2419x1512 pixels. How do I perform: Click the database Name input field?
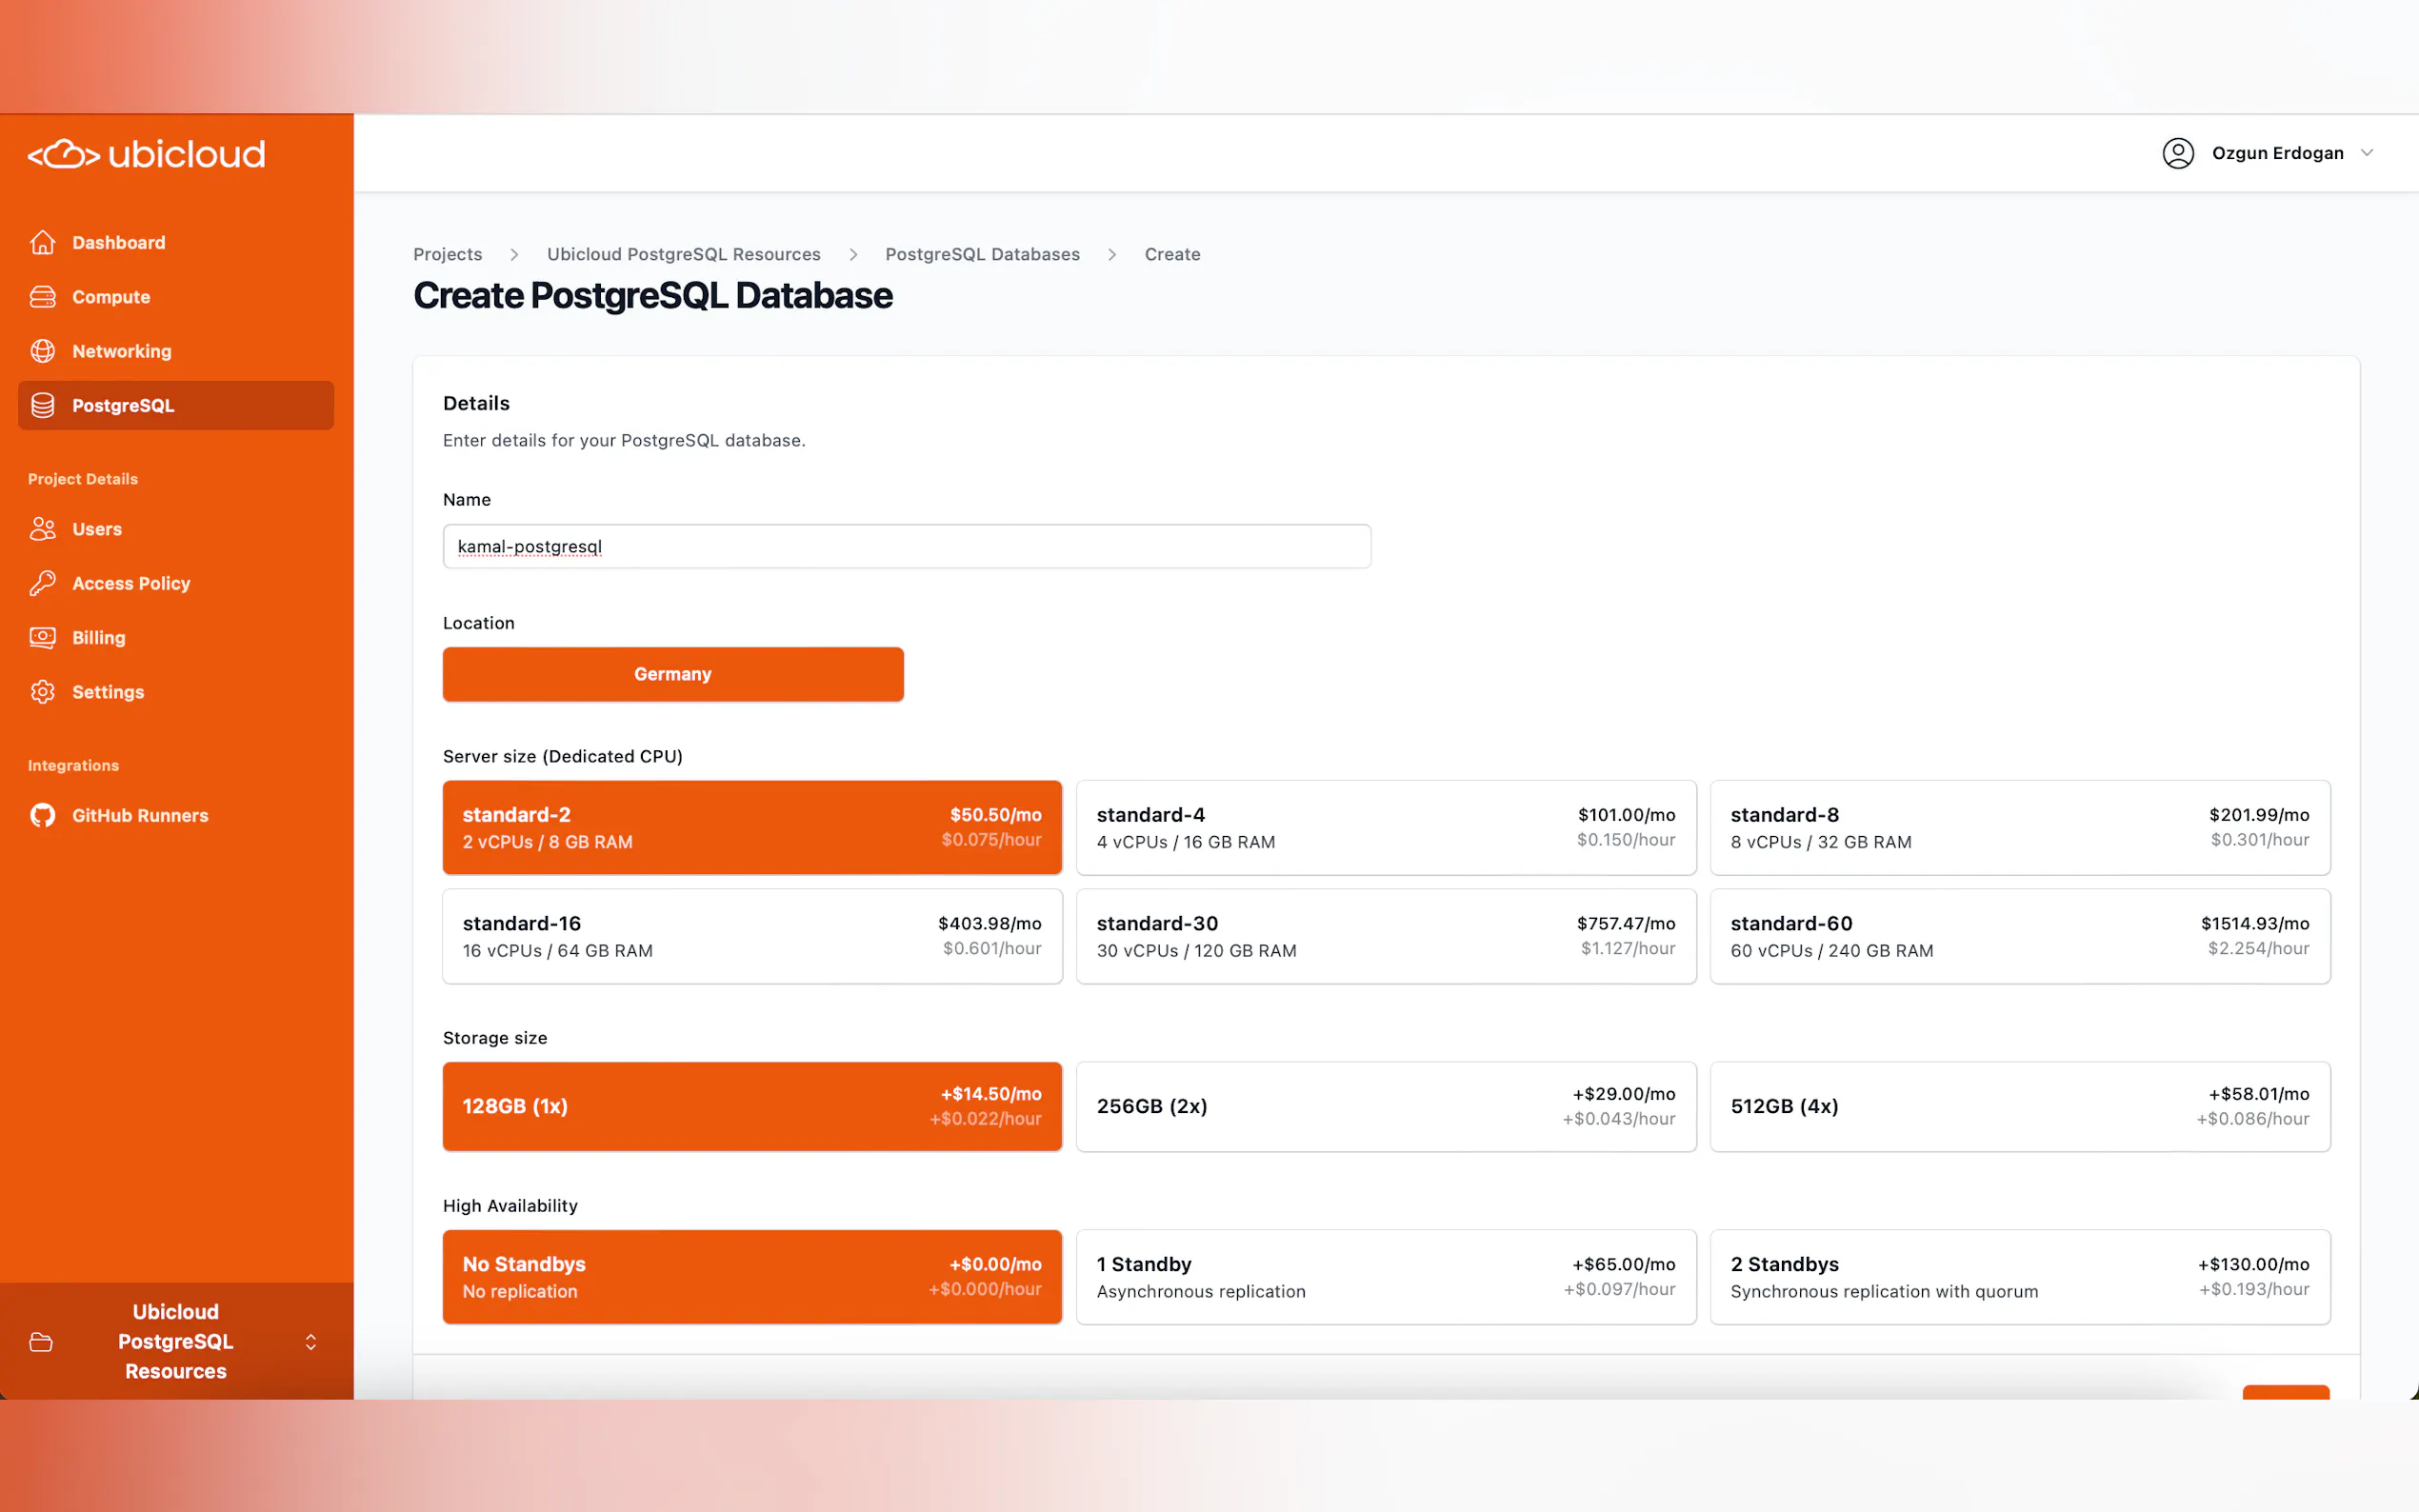pyautogui.click(x=906, y=546)
